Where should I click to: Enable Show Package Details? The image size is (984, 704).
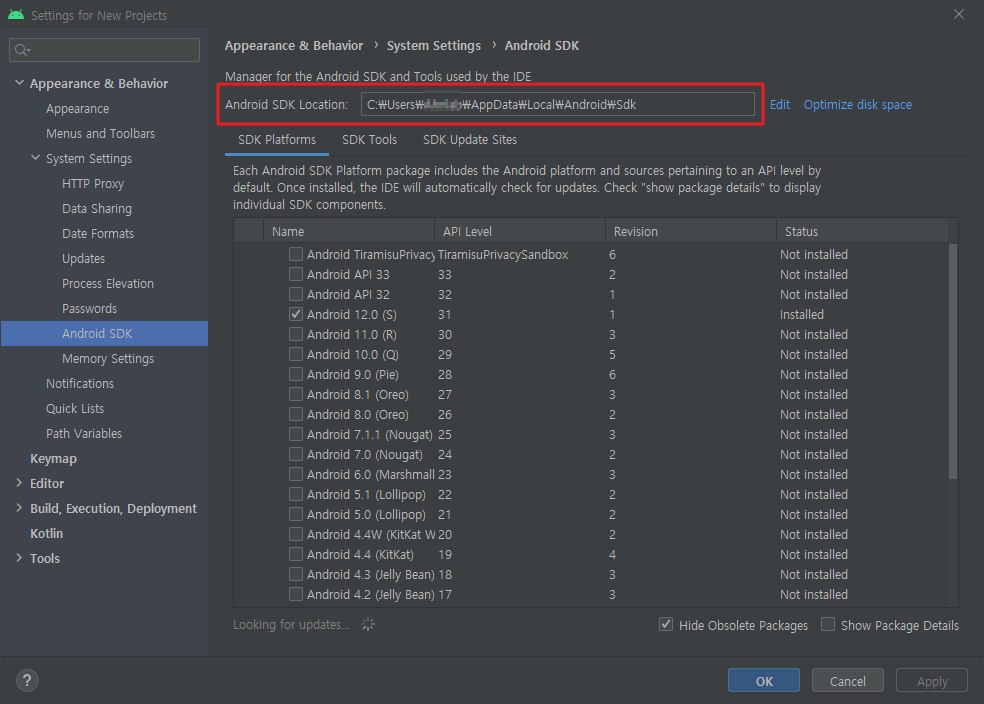(x=828, y=624)
